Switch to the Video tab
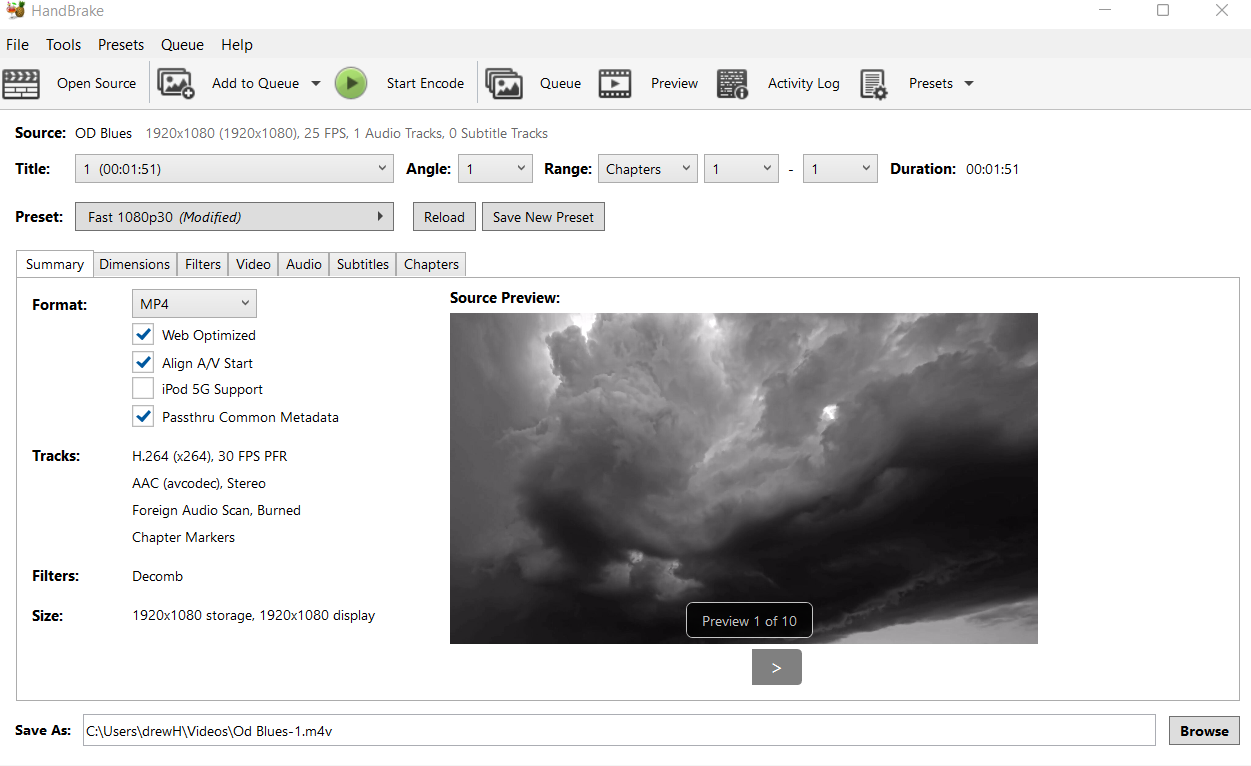This screenshot has width=1251, height=766. pyautogui.click(x=253, y=264)
